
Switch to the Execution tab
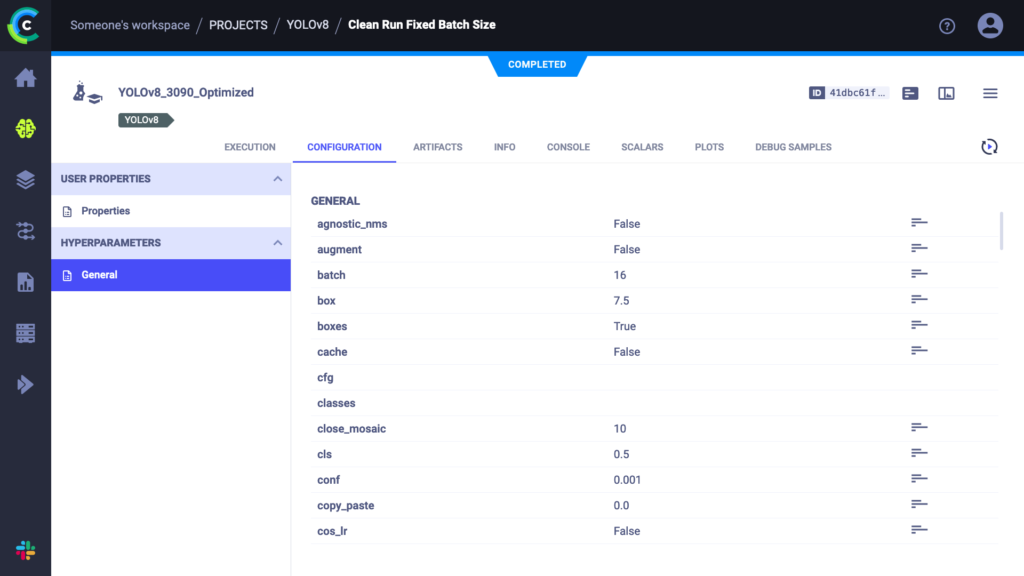(250, 147)
